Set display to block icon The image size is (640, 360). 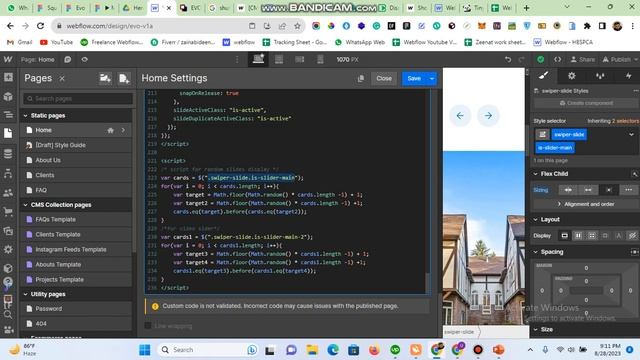564,236
